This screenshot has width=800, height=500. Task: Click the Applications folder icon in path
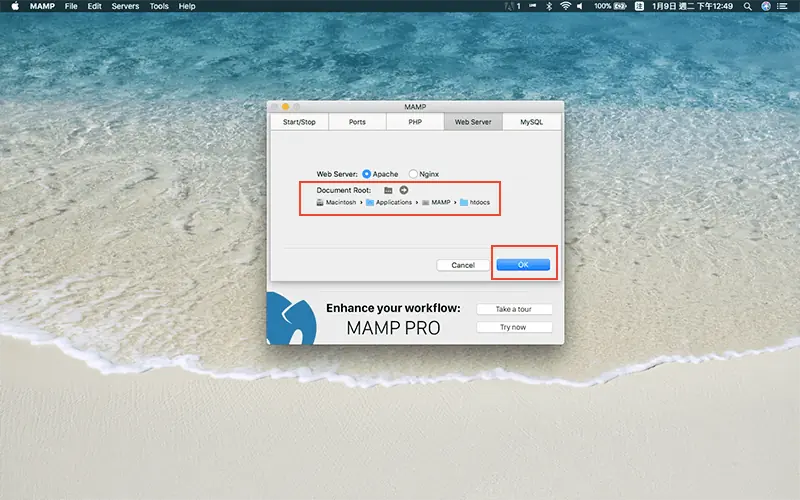point(370,203)
